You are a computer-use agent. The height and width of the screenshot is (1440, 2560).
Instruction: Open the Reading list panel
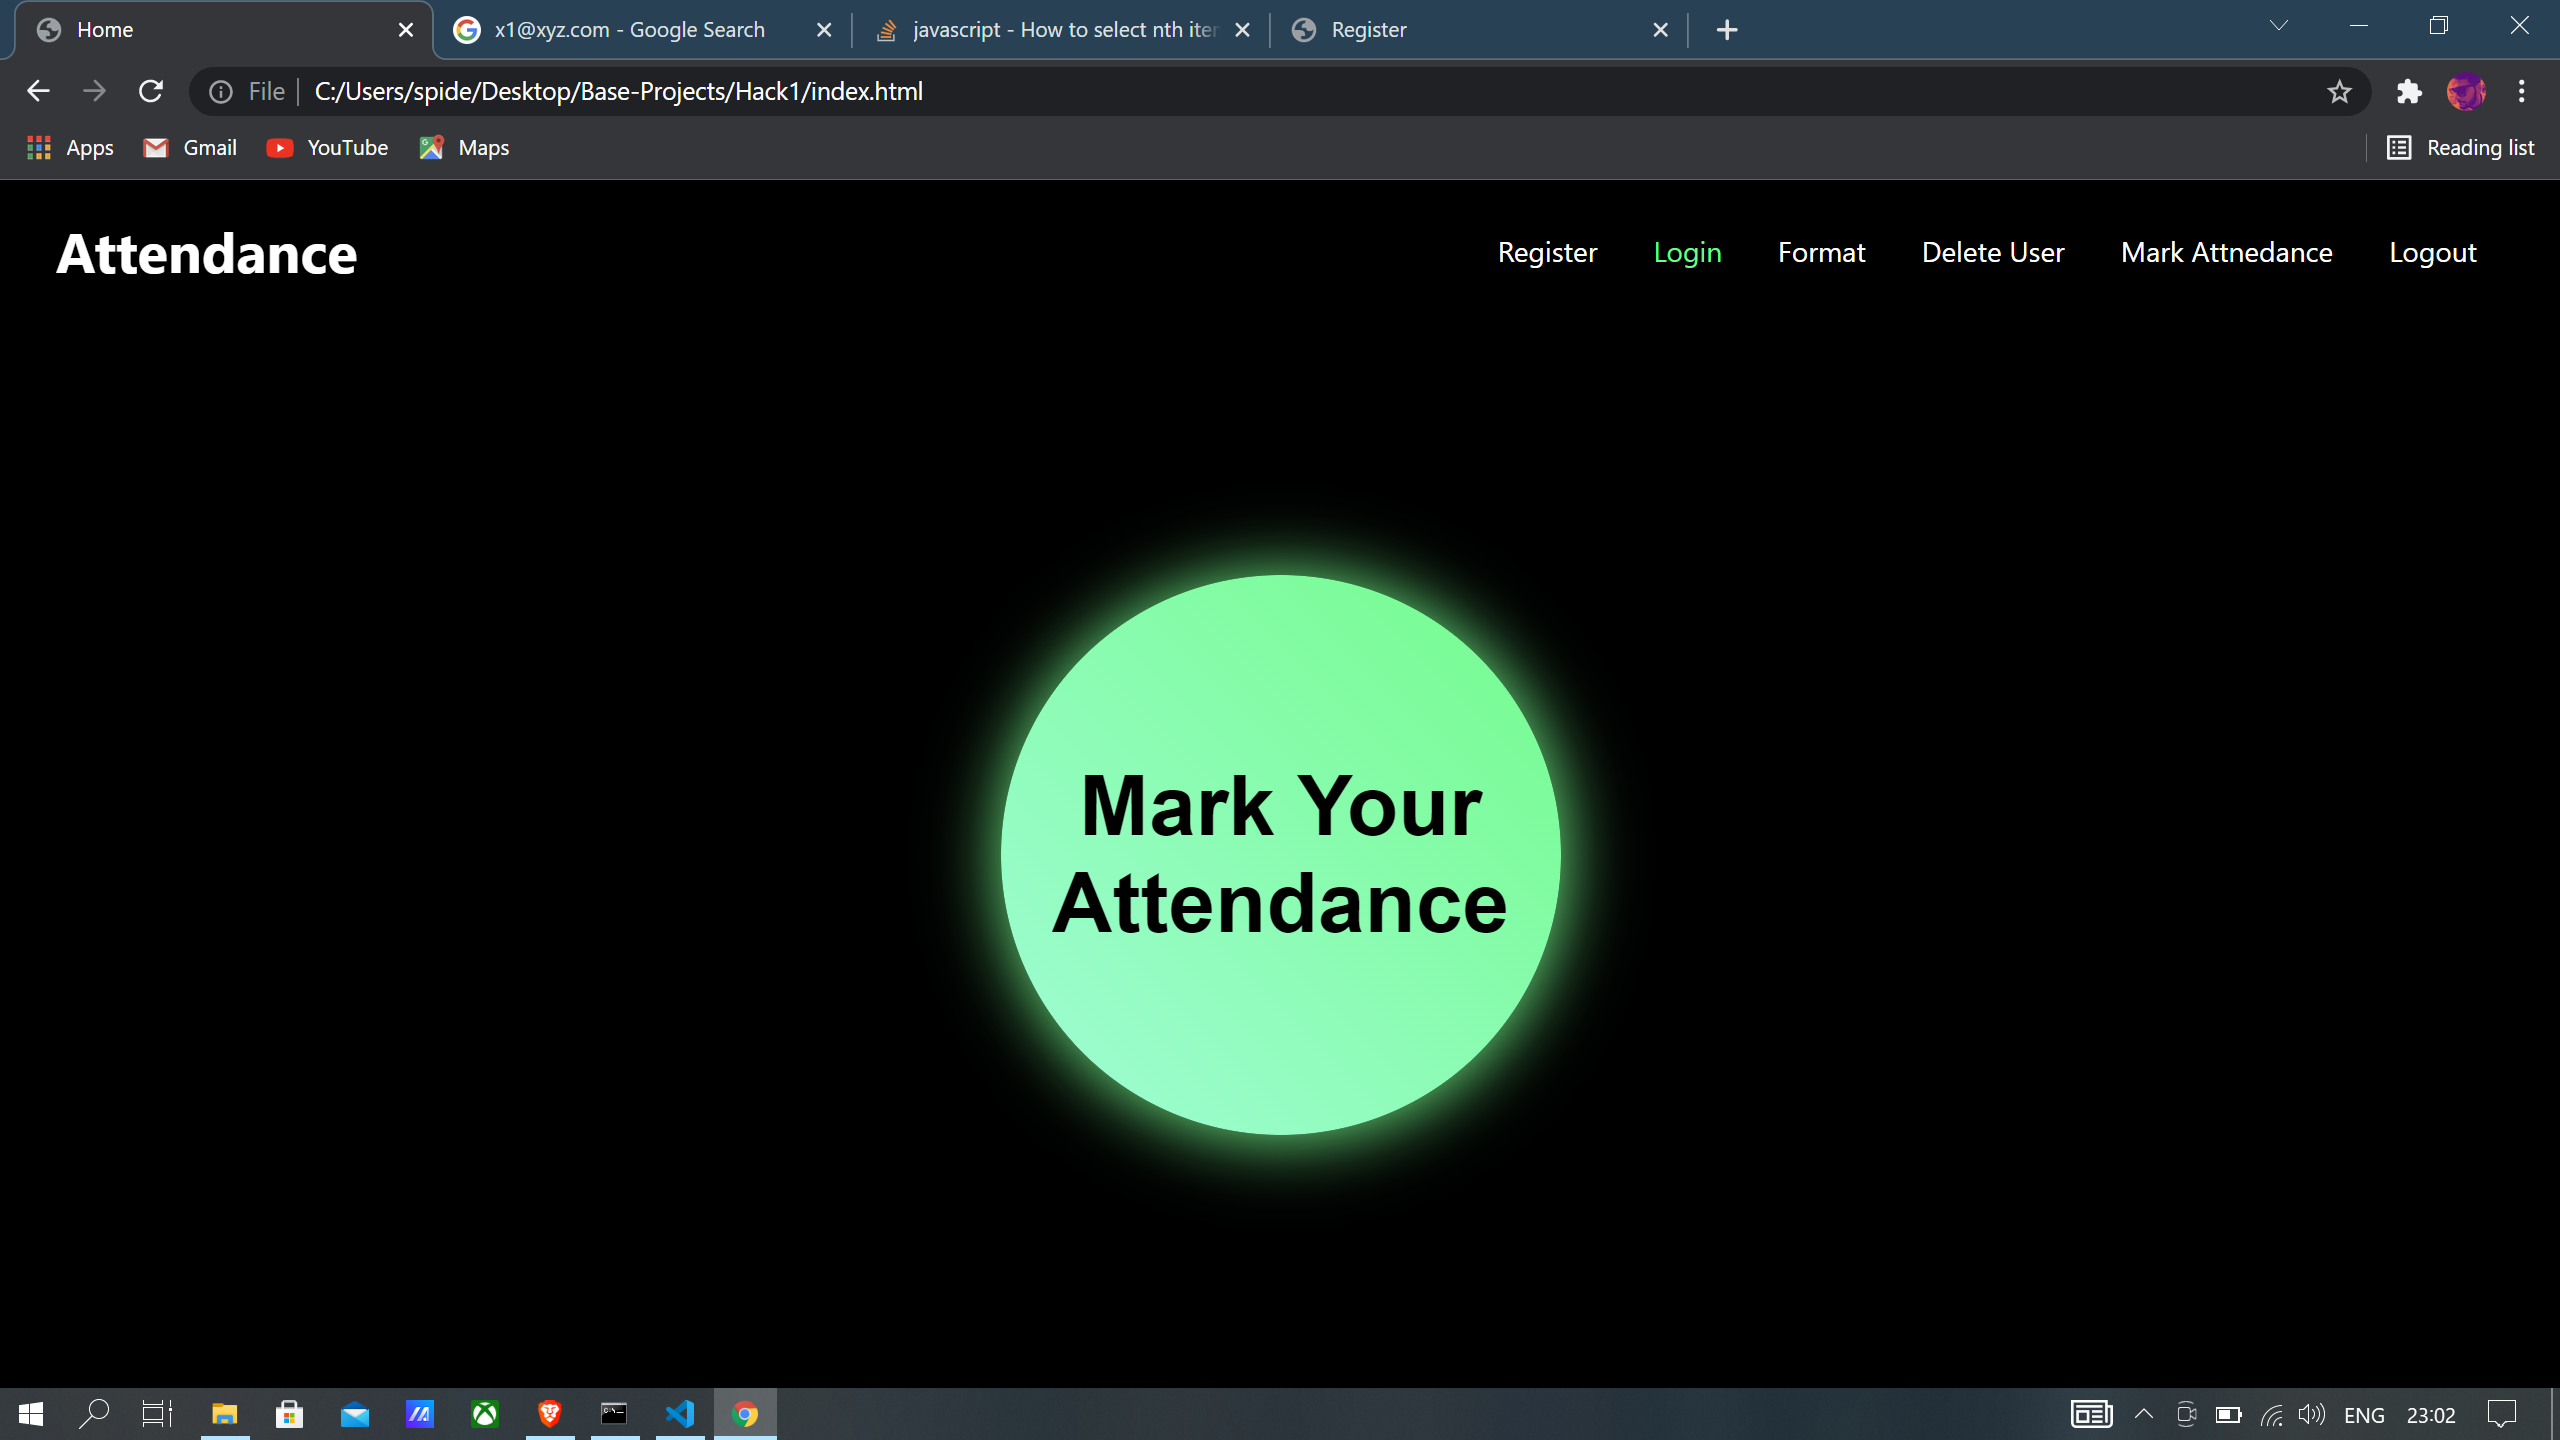click(2461, 148)
